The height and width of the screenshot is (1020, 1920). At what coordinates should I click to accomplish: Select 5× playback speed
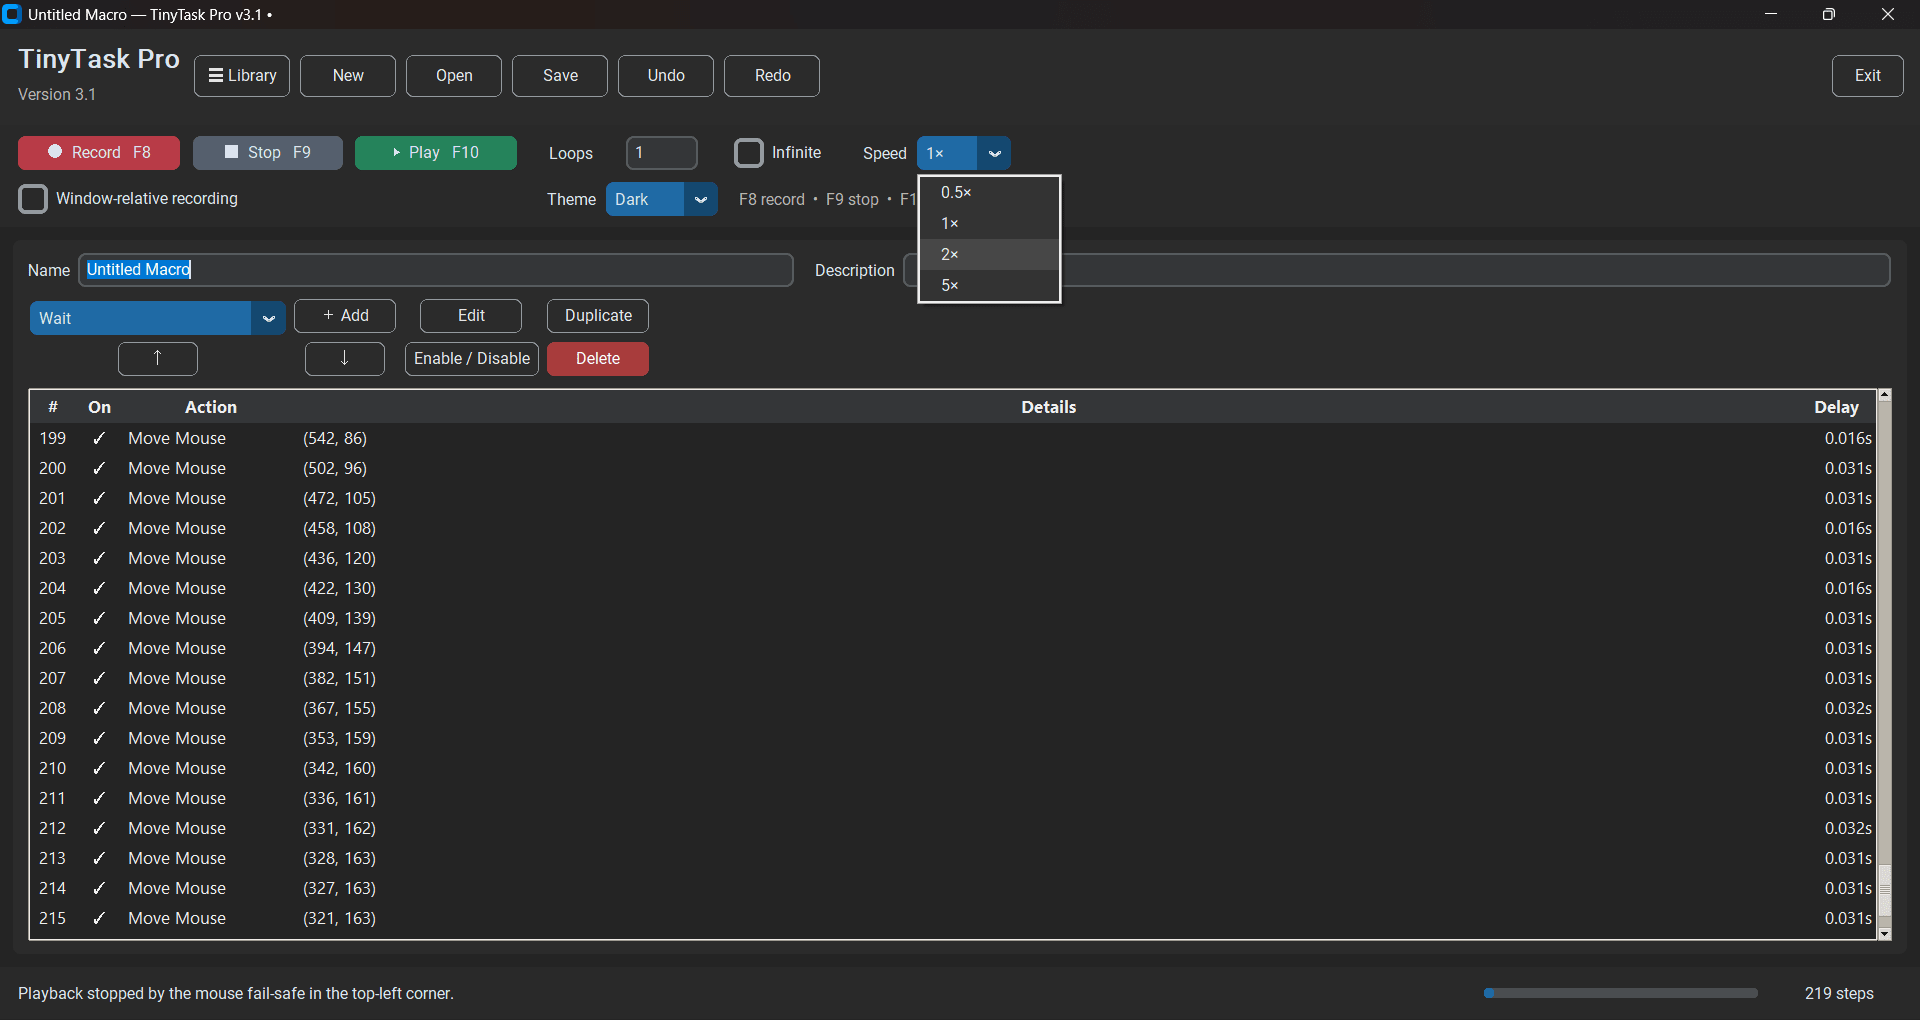989,285
